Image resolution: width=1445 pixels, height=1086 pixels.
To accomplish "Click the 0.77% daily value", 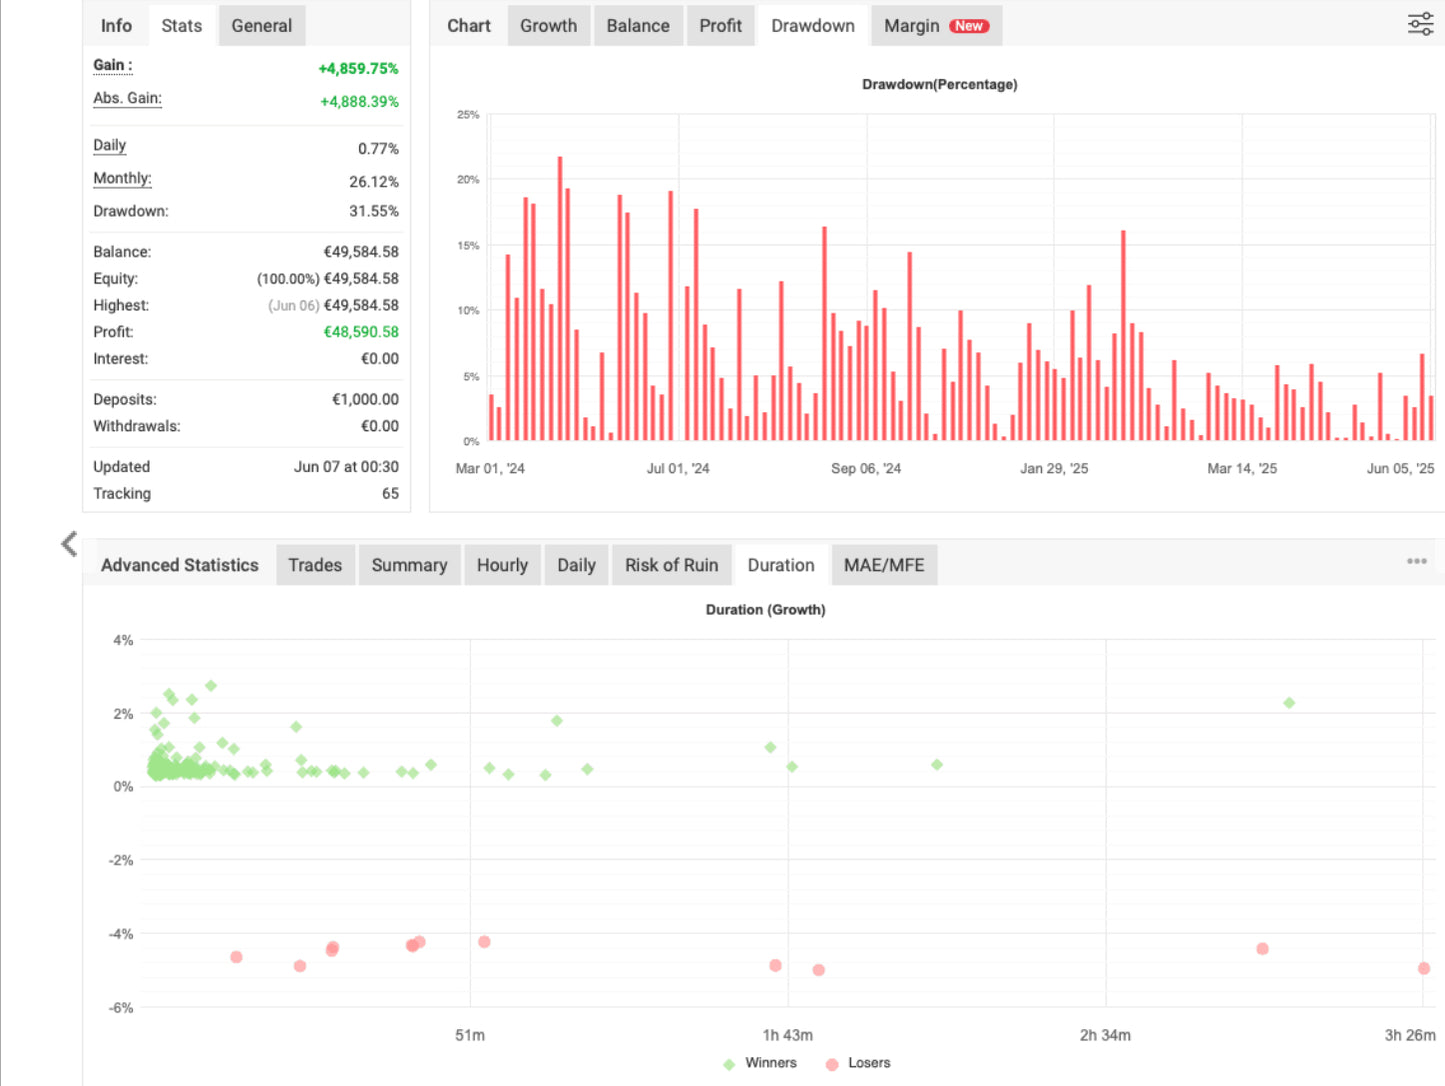I will [378, 149].
